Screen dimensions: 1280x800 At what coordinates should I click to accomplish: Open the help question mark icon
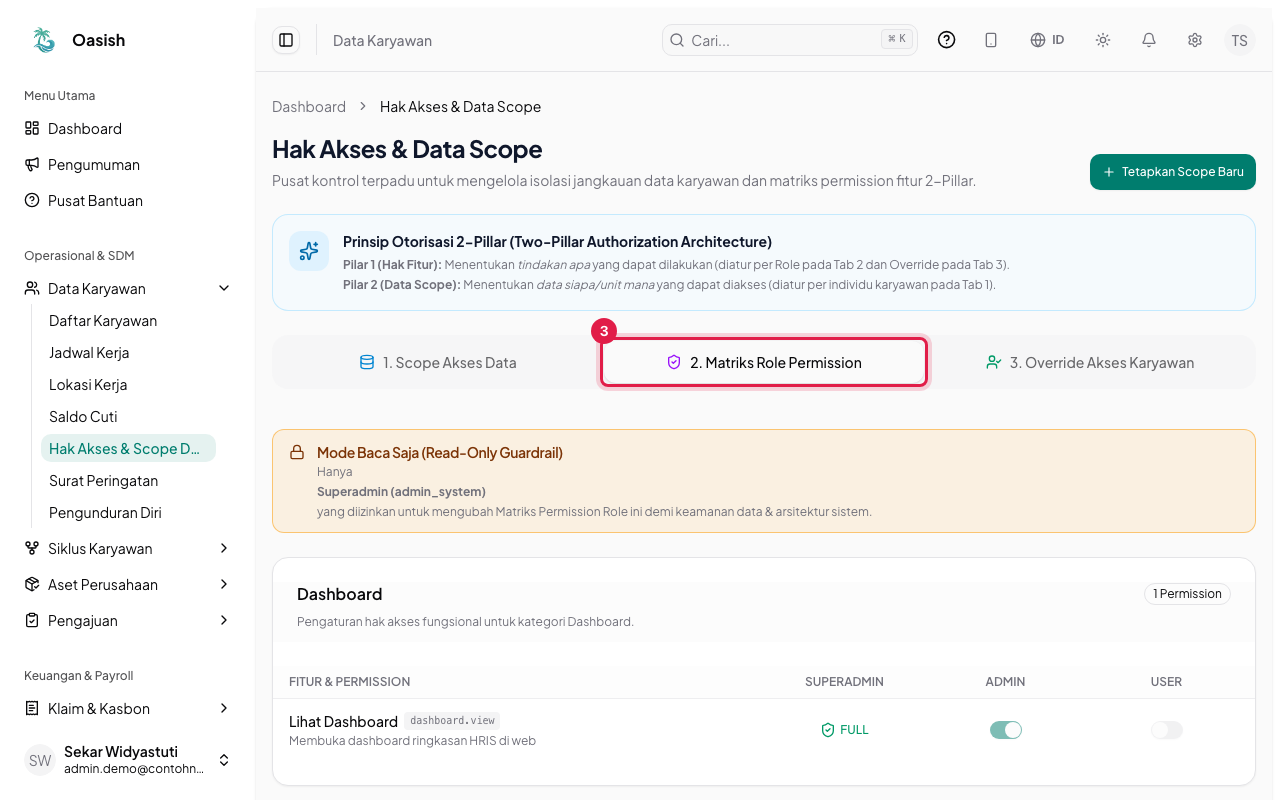pos(946,40)
